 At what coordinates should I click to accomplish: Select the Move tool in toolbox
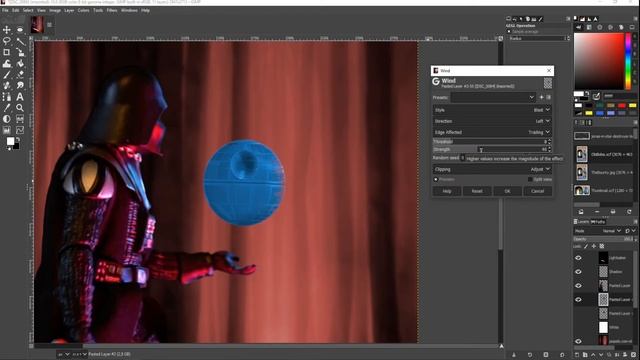pyautogui.click(x=7, y=30)
